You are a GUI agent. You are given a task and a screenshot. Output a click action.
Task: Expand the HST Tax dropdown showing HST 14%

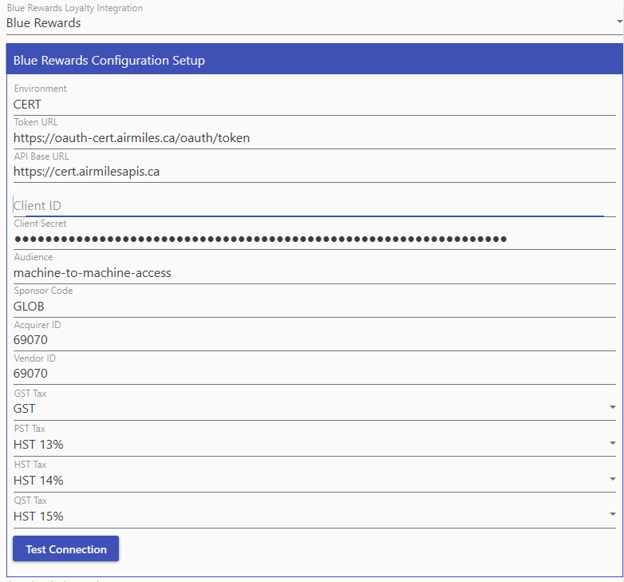click(314, 480)
